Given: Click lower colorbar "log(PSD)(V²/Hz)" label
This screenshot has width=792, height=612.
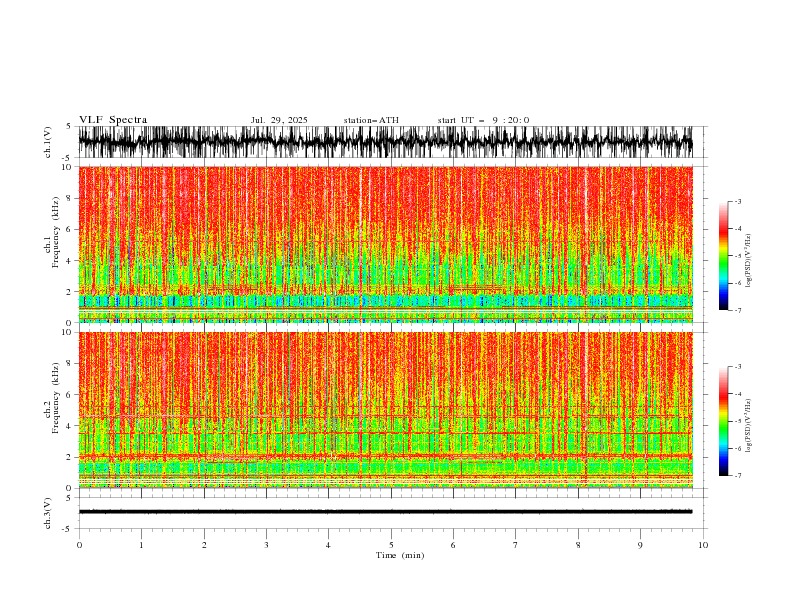Looking at the screenshot, I should point(749,425).
